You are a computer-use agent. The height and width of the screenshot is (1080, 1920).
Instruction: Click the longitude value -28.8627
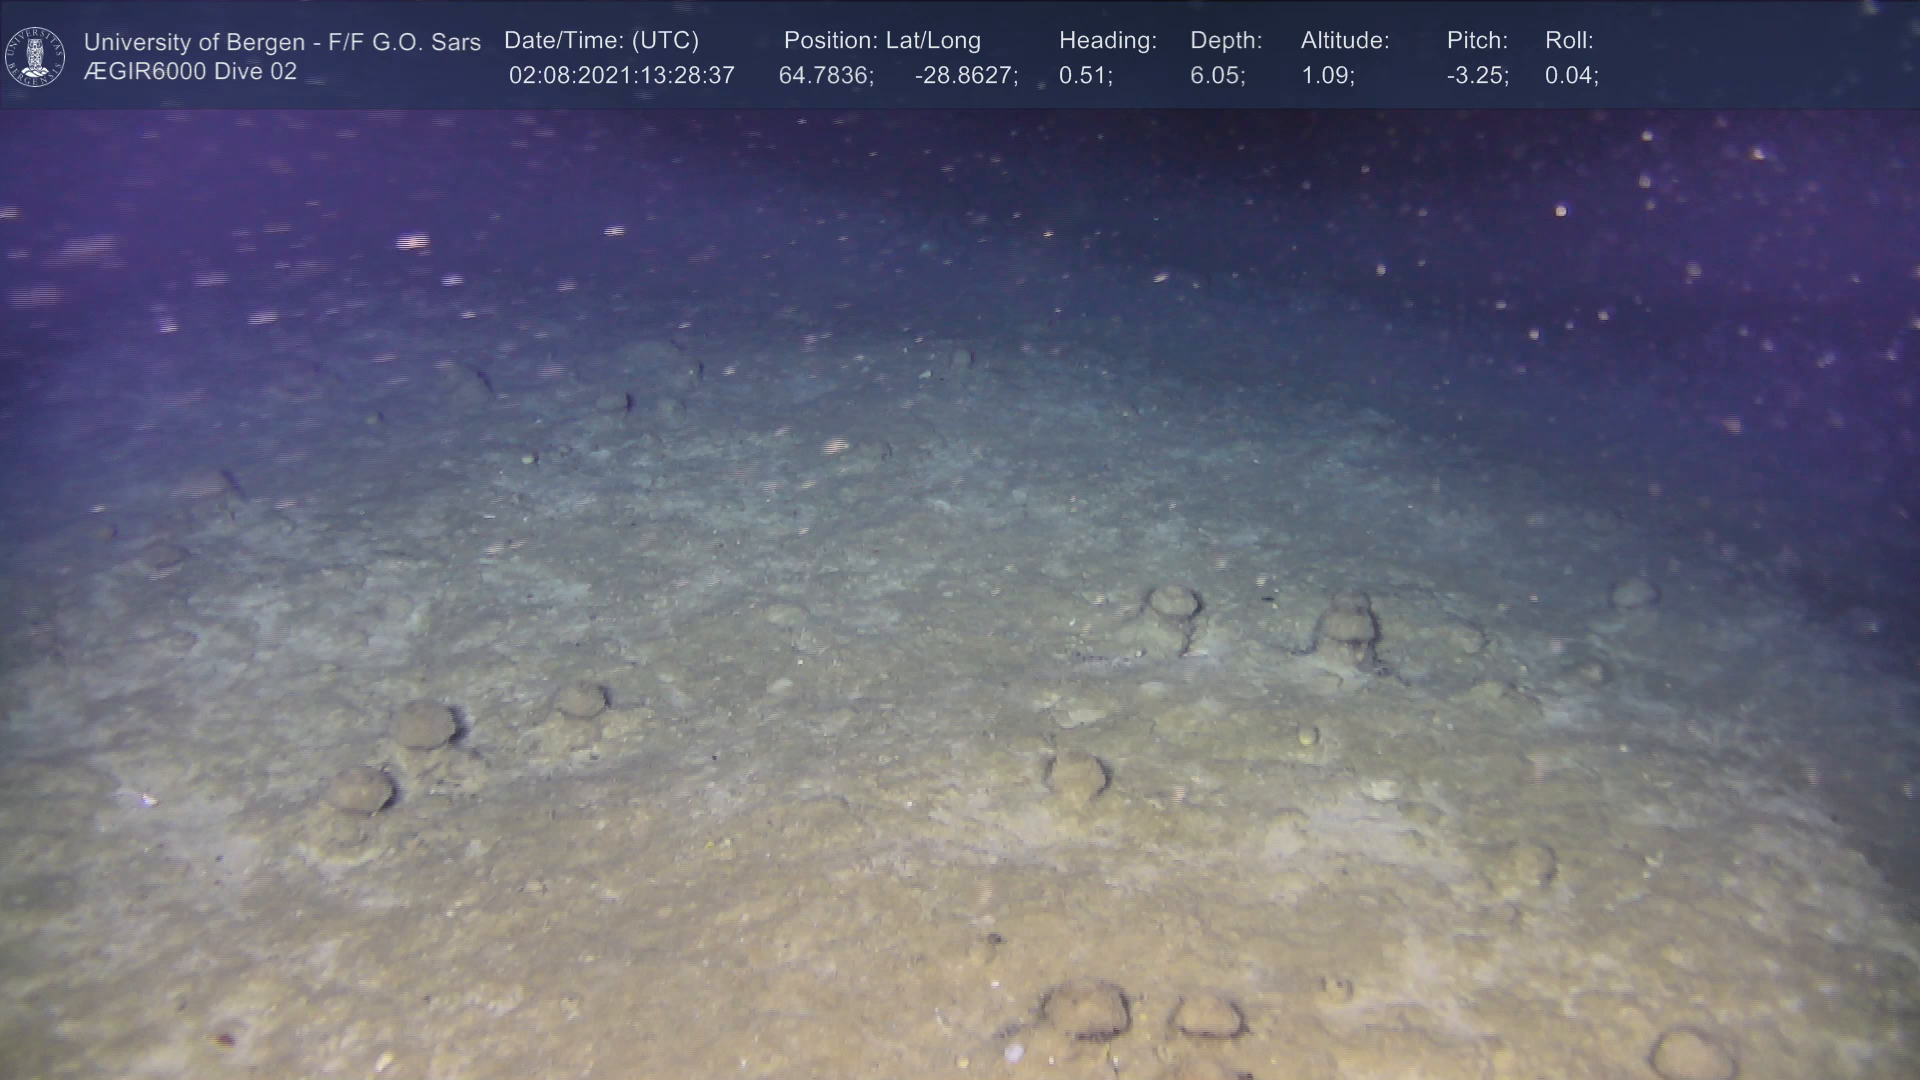pos(966,76)
